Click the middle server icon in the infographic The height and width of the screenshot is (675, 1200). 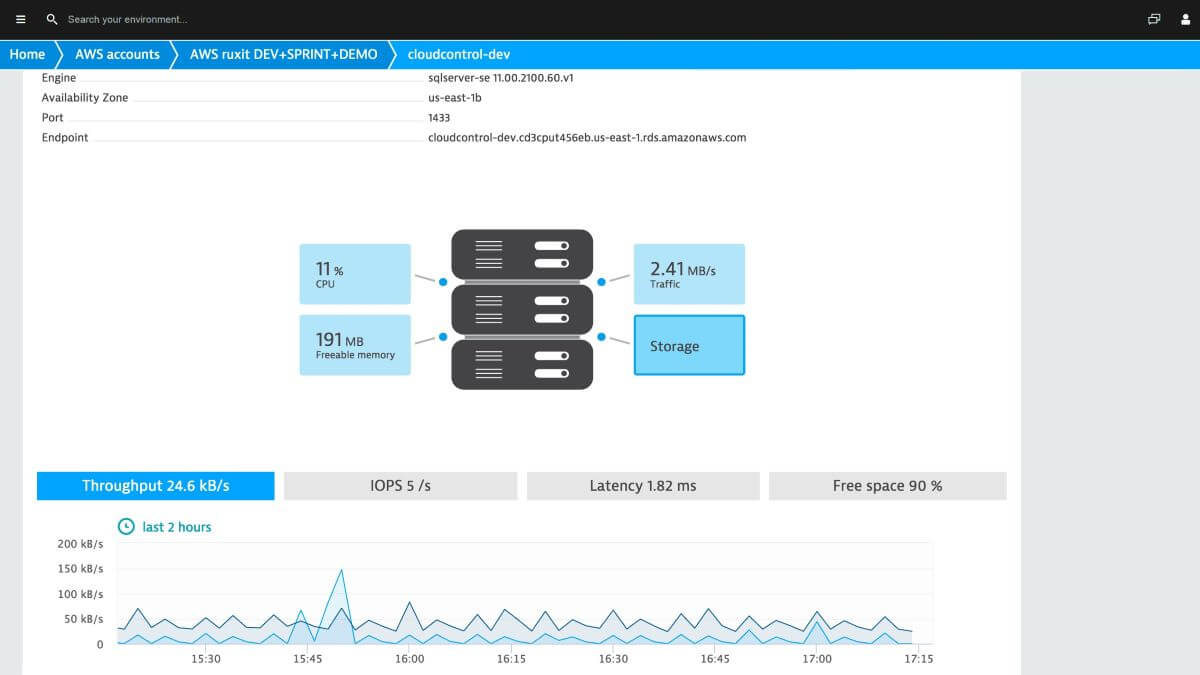[x=521, y=309]
